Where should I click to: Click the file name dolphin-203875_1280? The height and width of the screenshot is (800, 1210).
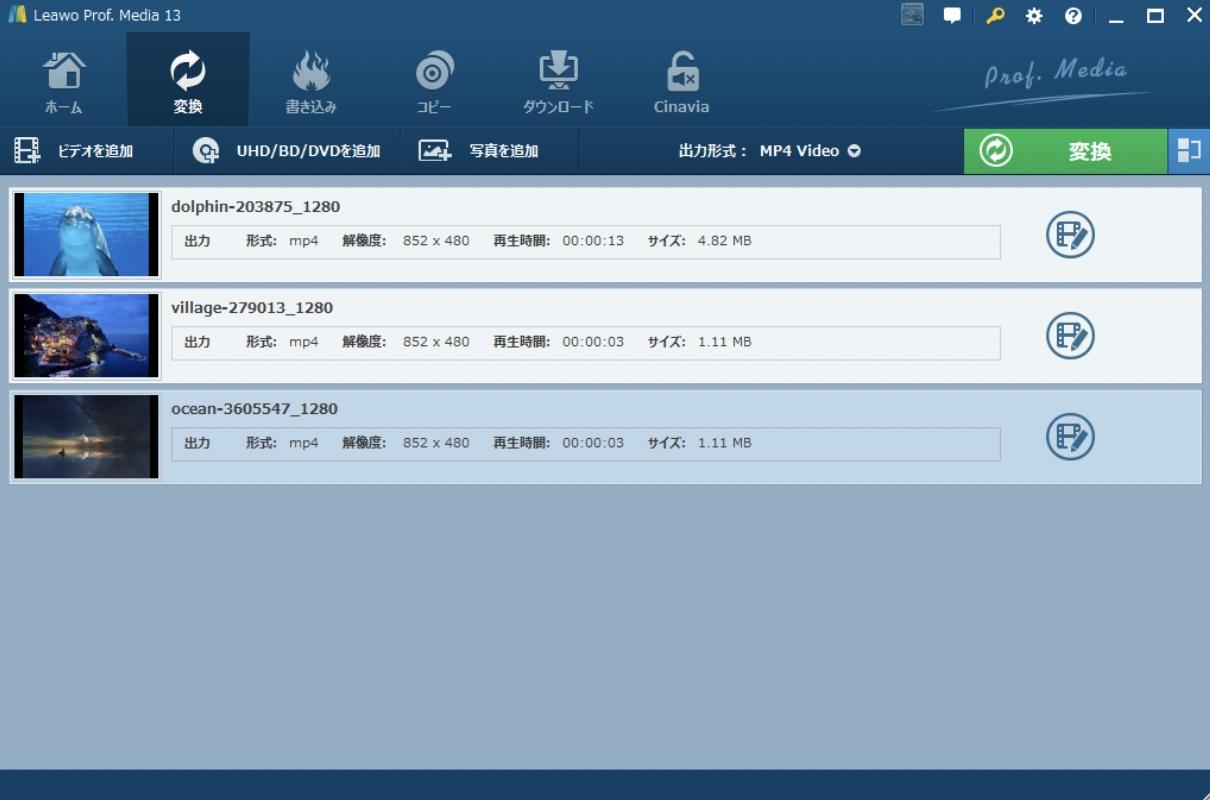(256, 207)
